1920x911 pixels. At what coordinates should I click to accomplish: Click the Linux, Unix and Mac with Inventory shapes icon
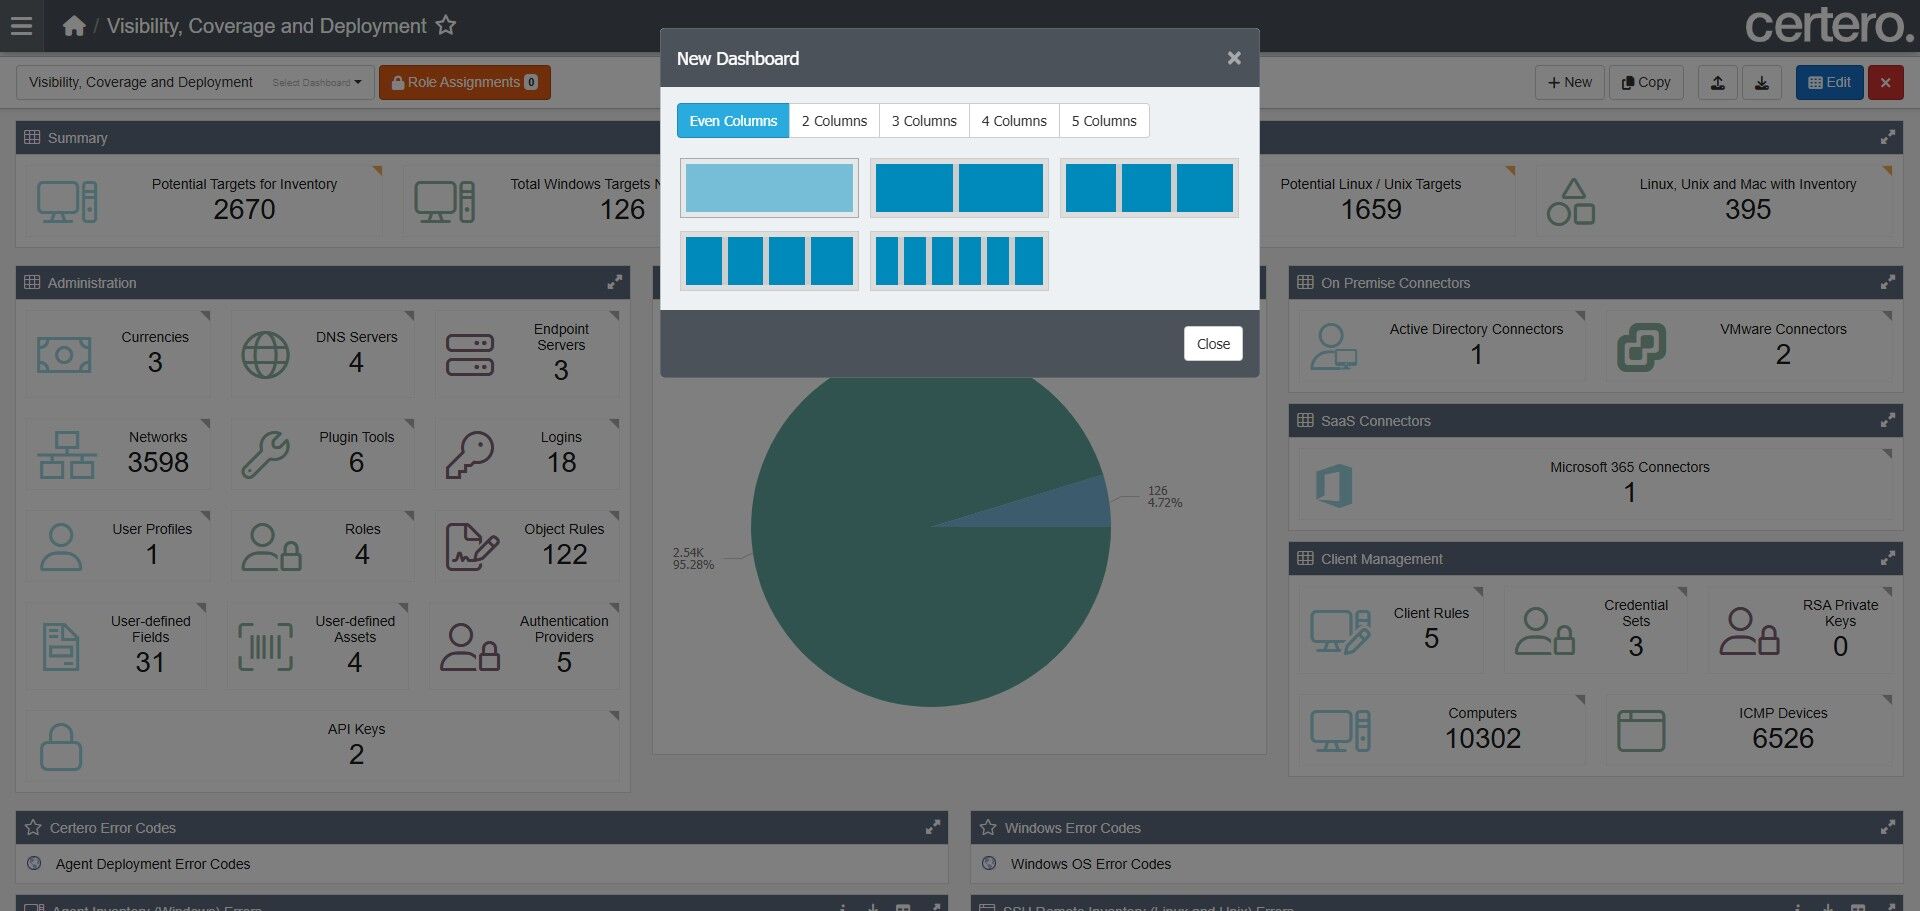[x=1570, y=202]
